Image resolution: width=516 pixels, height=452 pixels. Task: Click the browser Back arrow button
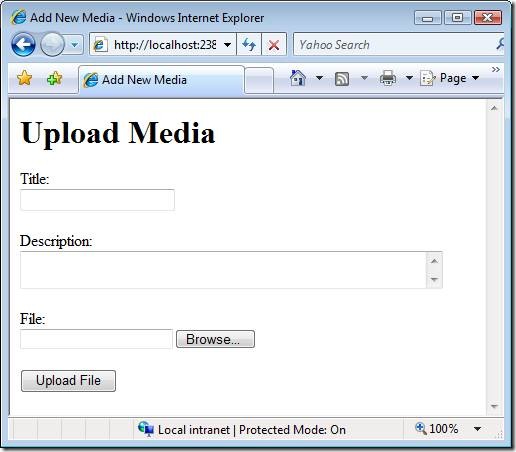(x=23, y=44)
